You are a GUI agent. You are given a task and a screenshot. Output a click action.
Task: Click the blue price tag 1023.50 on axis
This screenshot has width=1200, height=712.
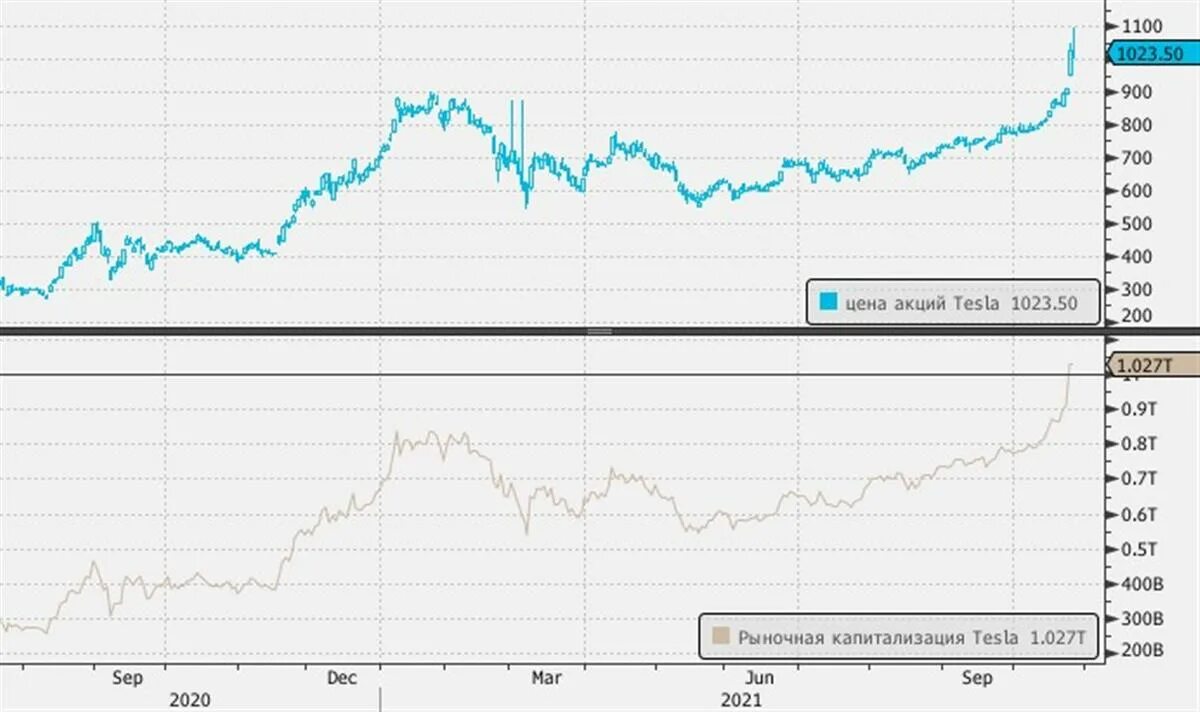[x=1152, y=56]
